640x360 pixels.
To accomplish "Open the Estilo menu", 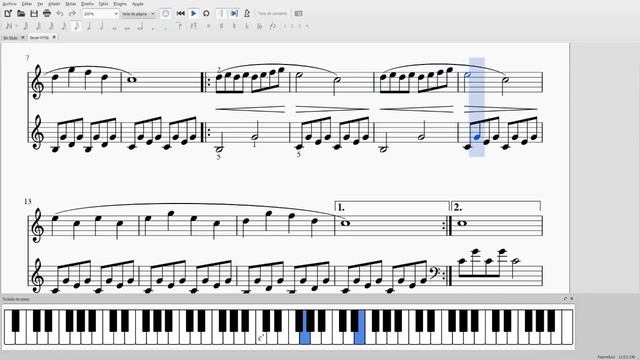I will [104, 4].
